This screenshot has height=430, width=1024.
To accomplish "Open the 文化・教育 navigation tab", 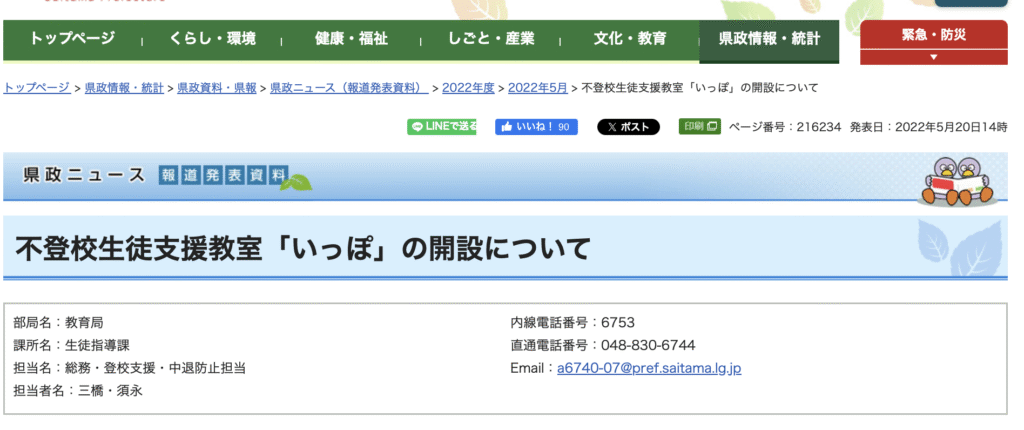I will (x=630, y=39).
